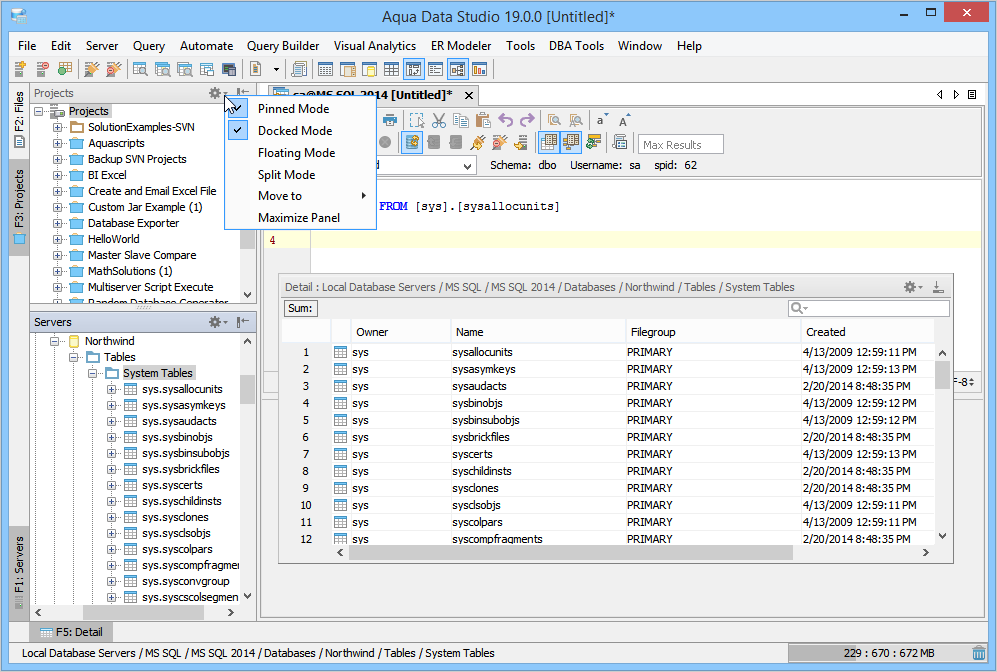This screenshot has height=672, width=997.
Task: Open Detail panel gear settings icon
Action: (912, 287)
